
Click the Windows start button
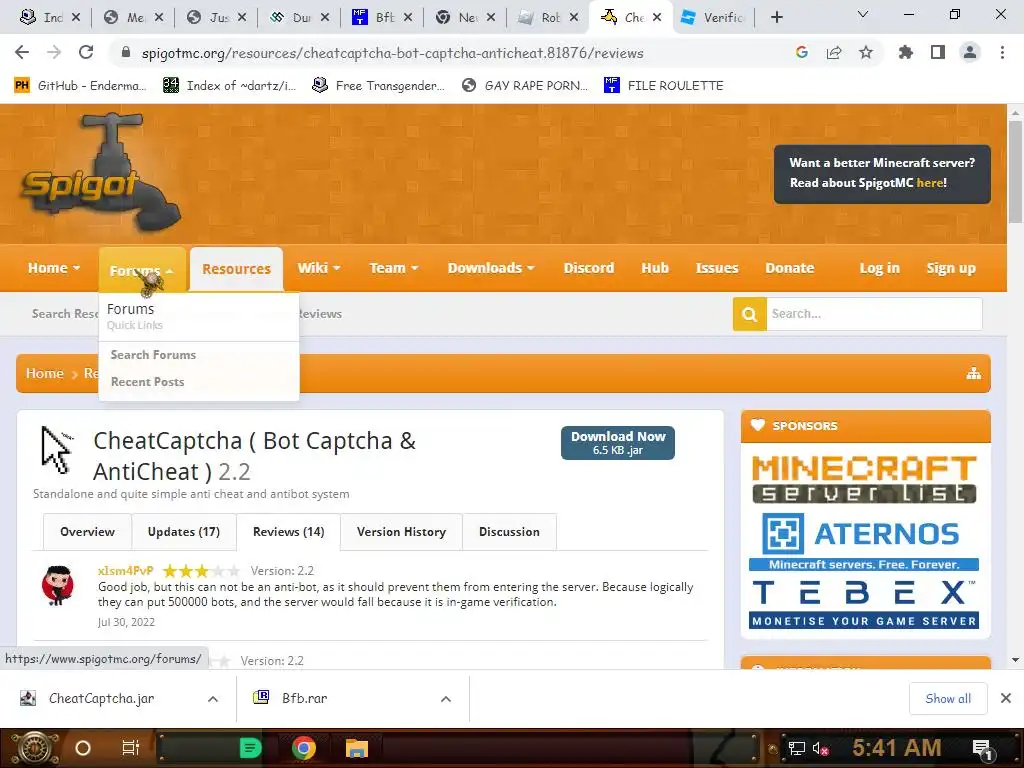(33, 748)
